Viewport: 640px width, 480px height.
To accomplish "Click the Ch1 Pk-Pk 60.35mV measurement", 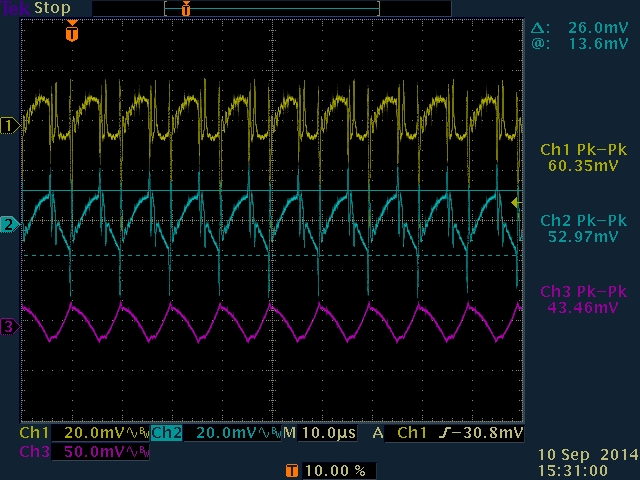I will click(x=584, y=158).
